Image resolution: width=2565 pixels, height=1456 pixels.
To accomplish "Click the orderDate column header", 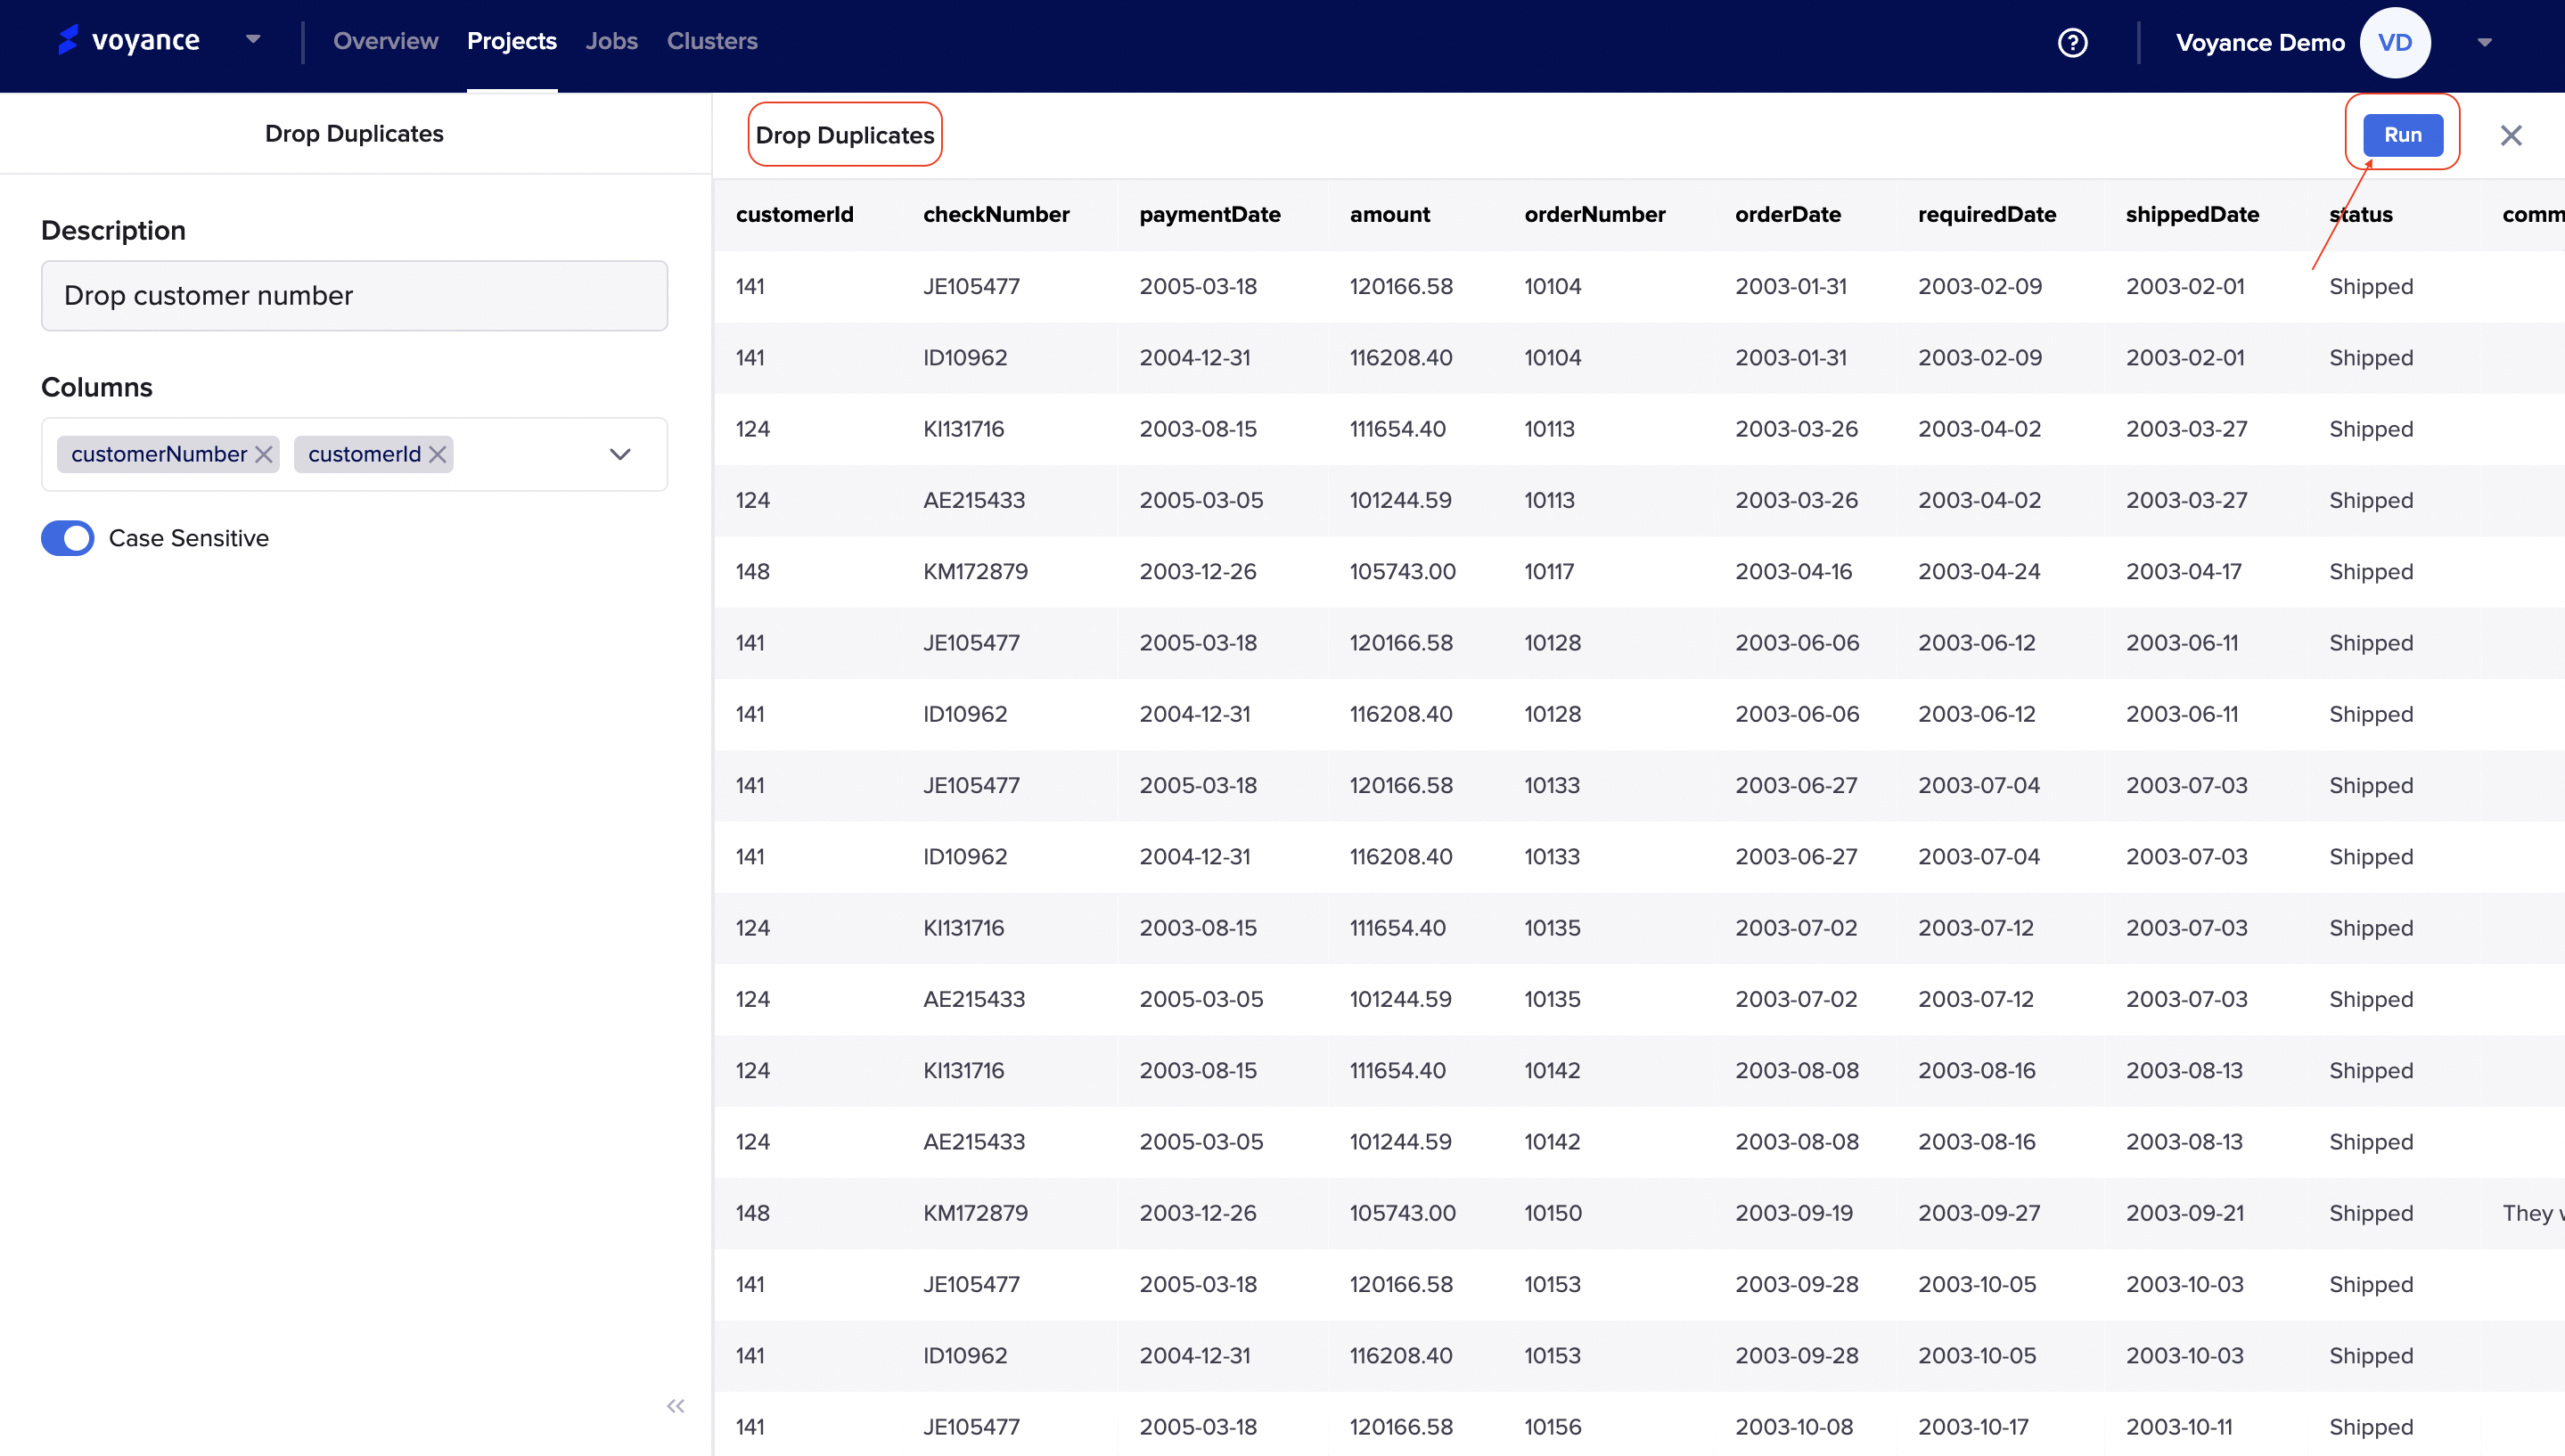I will coord(1787,214).
